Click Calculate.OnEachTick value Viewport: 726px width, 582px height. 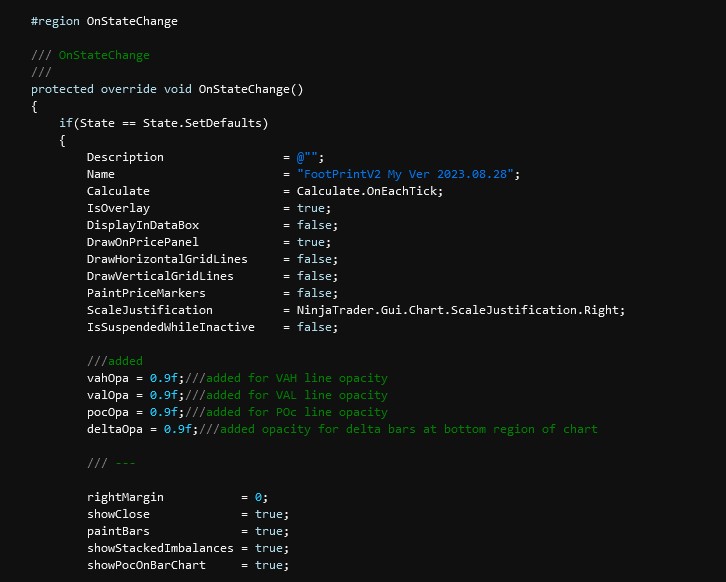click(369, 191)
